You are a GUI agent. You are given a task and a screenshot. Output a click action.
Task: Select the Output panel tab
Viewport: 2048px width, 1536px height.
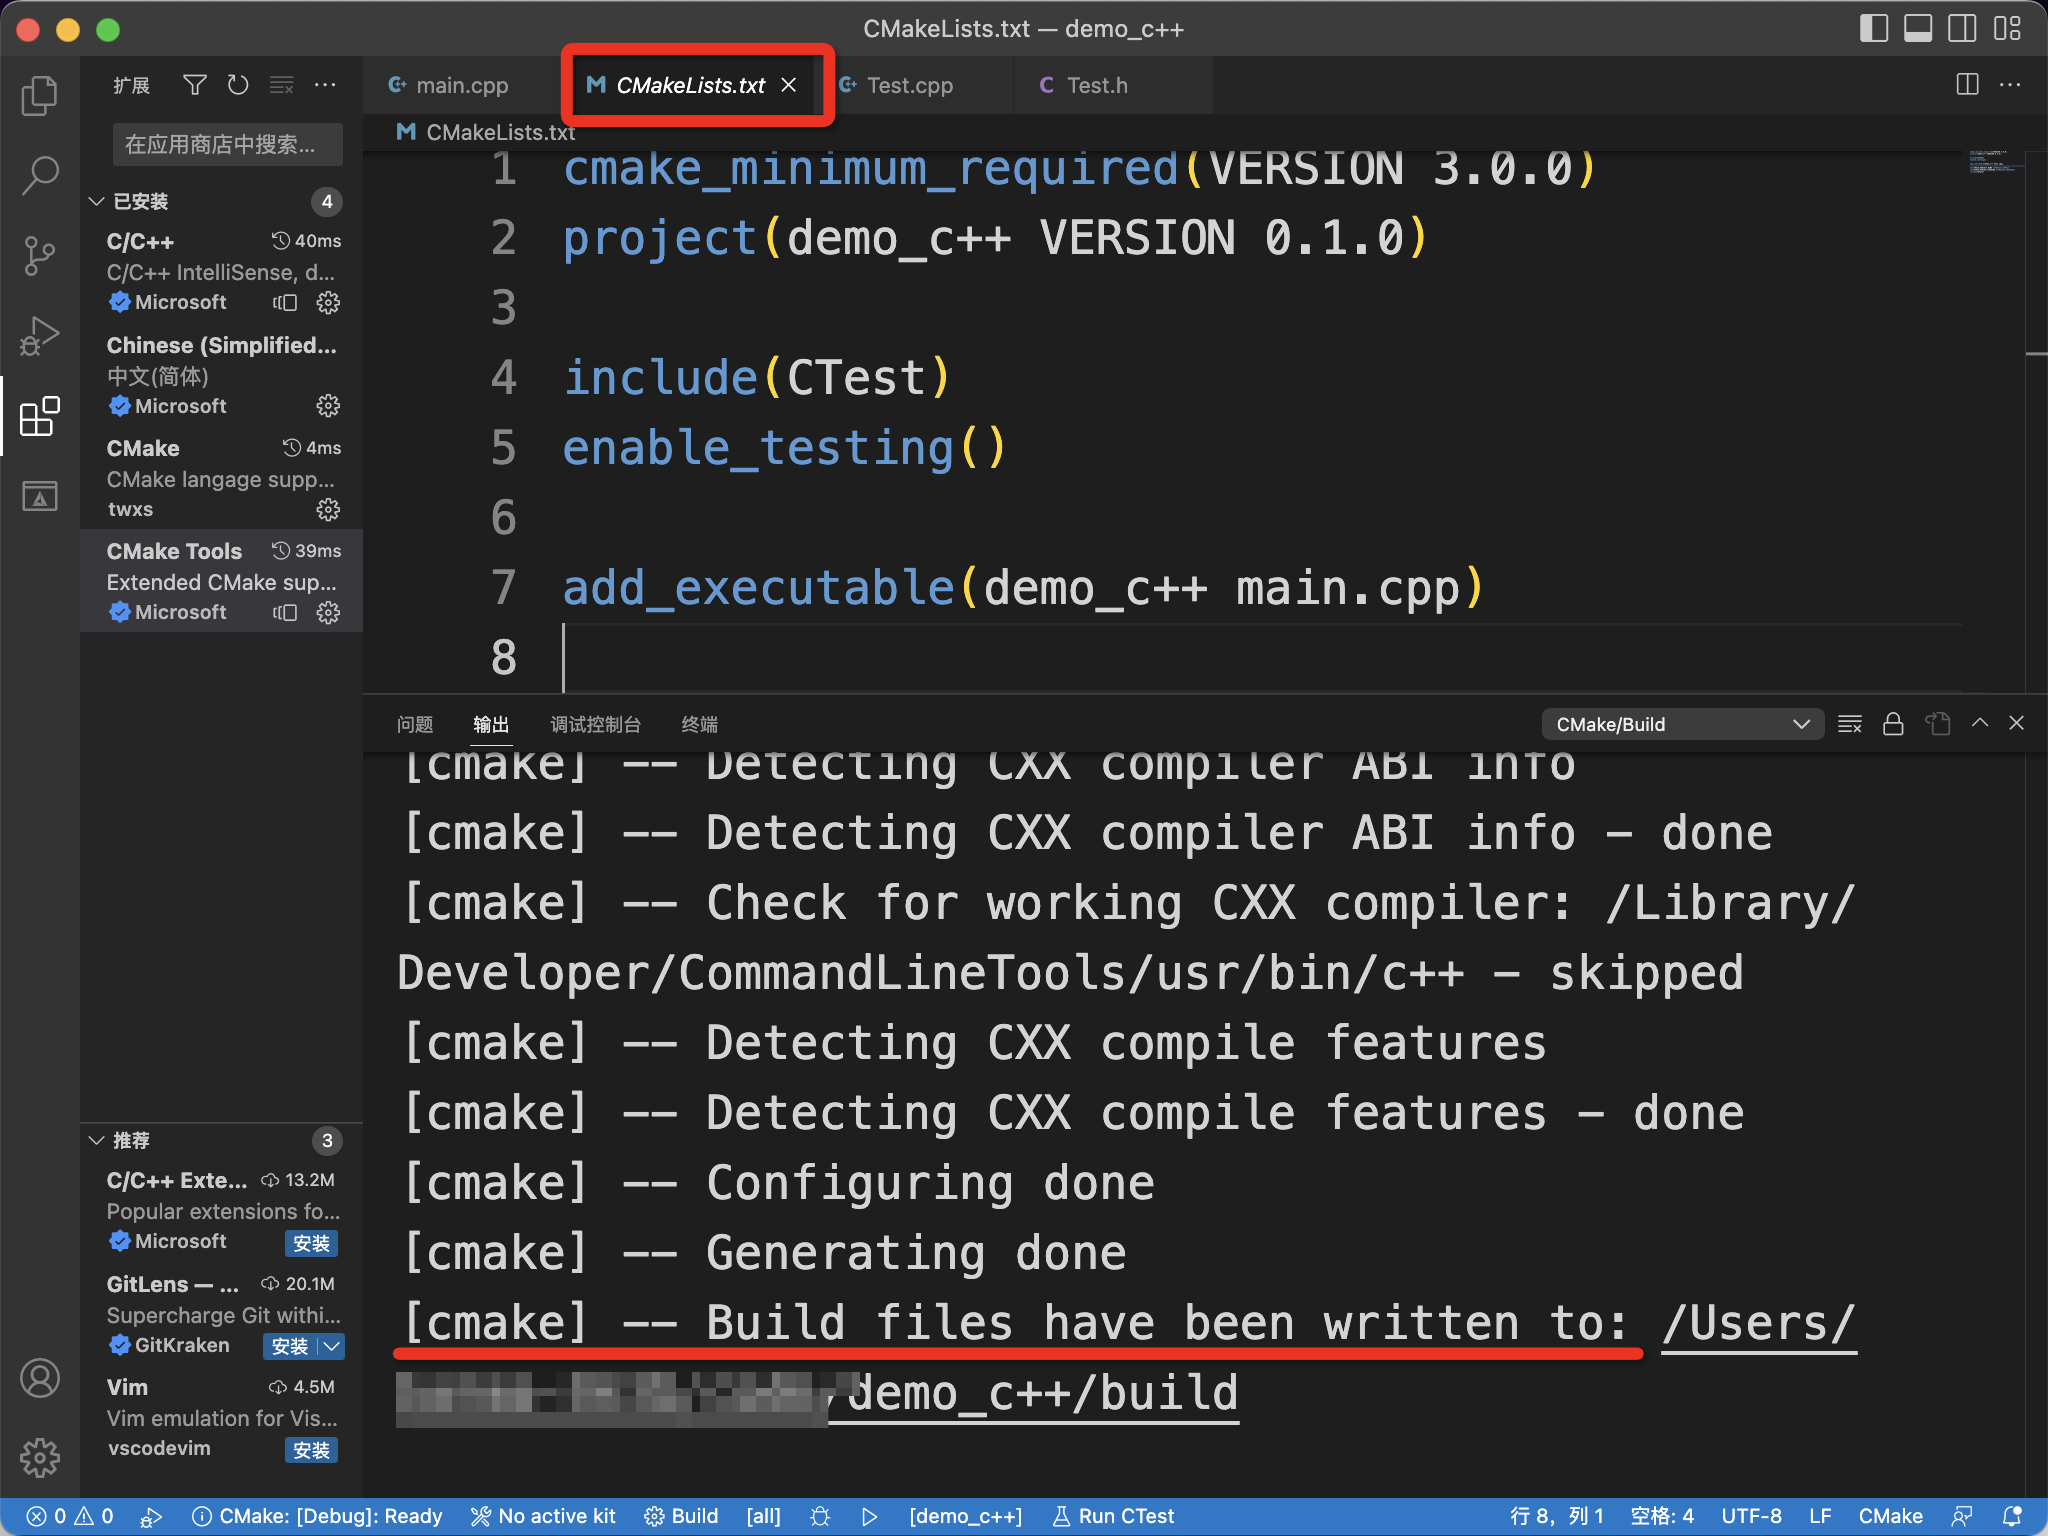(491, 724)
